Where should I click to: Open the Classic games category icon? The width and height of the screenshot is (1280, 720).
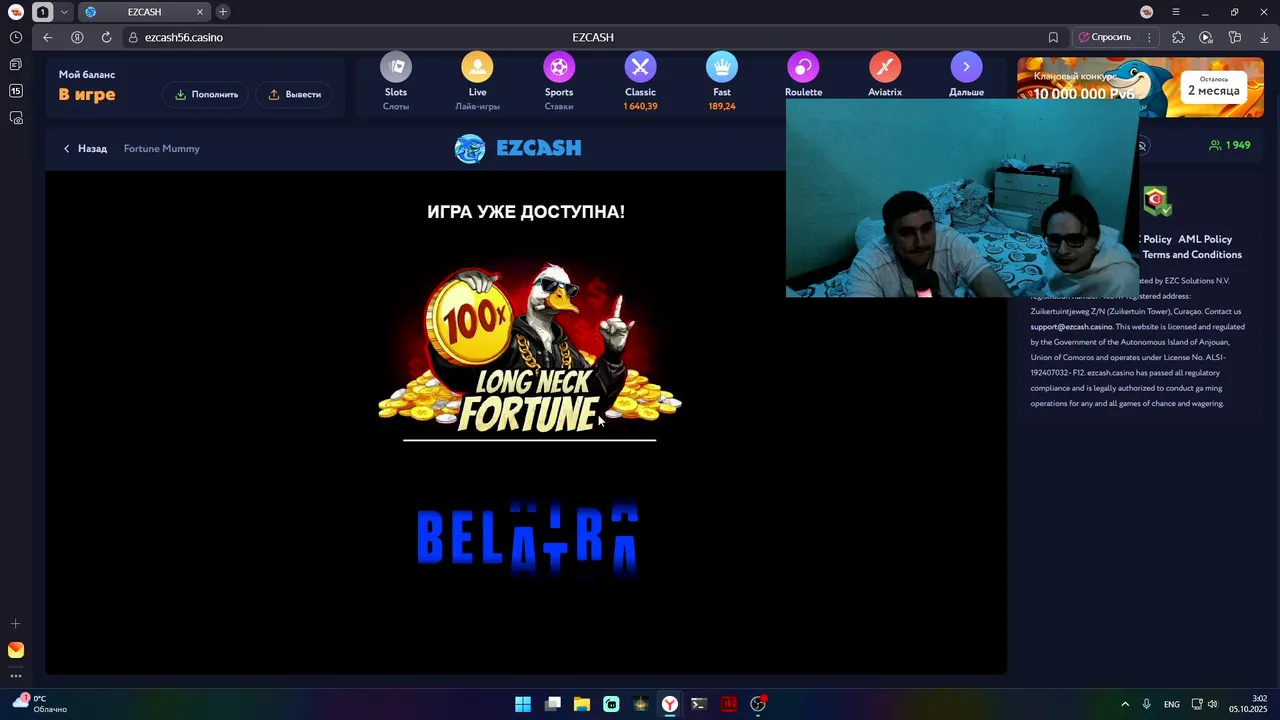click(640, 67)
